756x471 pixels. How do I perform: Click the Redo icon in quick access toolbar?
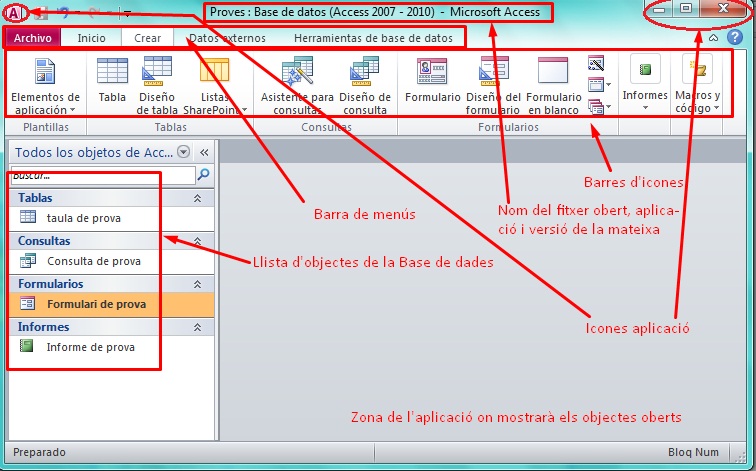(94, 12)
